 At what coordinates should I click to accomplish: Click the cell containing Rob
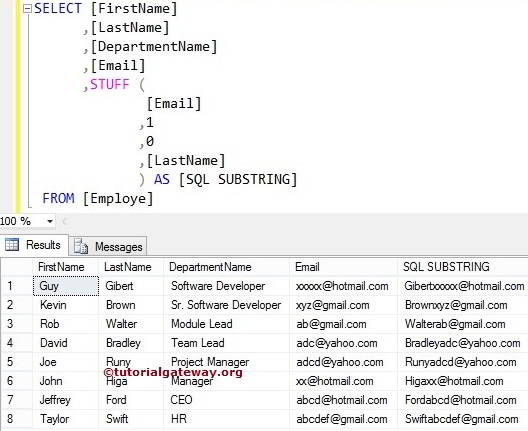pyautogui.click(x=66, y=324)
